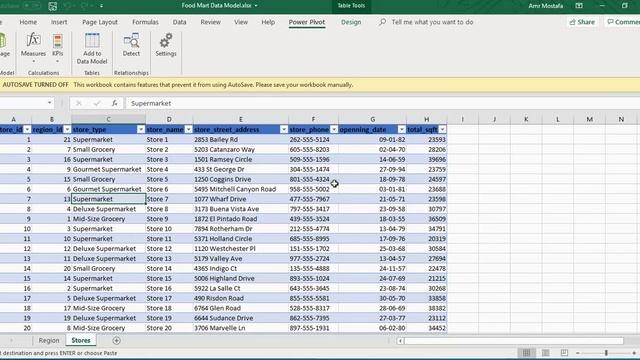Image resolution: width=640 pixels, height=360 pixels.
Task: Open the Review ribbon tab
Action: 211,22
